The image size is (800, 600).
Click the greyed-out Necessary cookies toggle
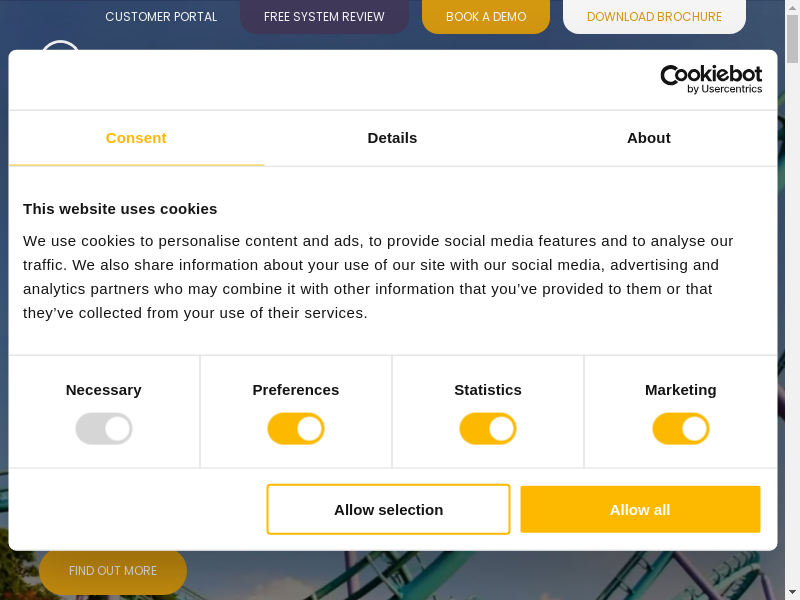[104, 429]
